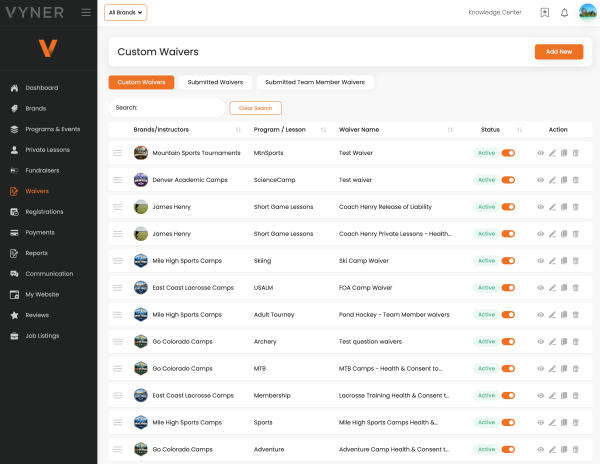Edit the Ski Camp Waiver

(x=552, y=261)
